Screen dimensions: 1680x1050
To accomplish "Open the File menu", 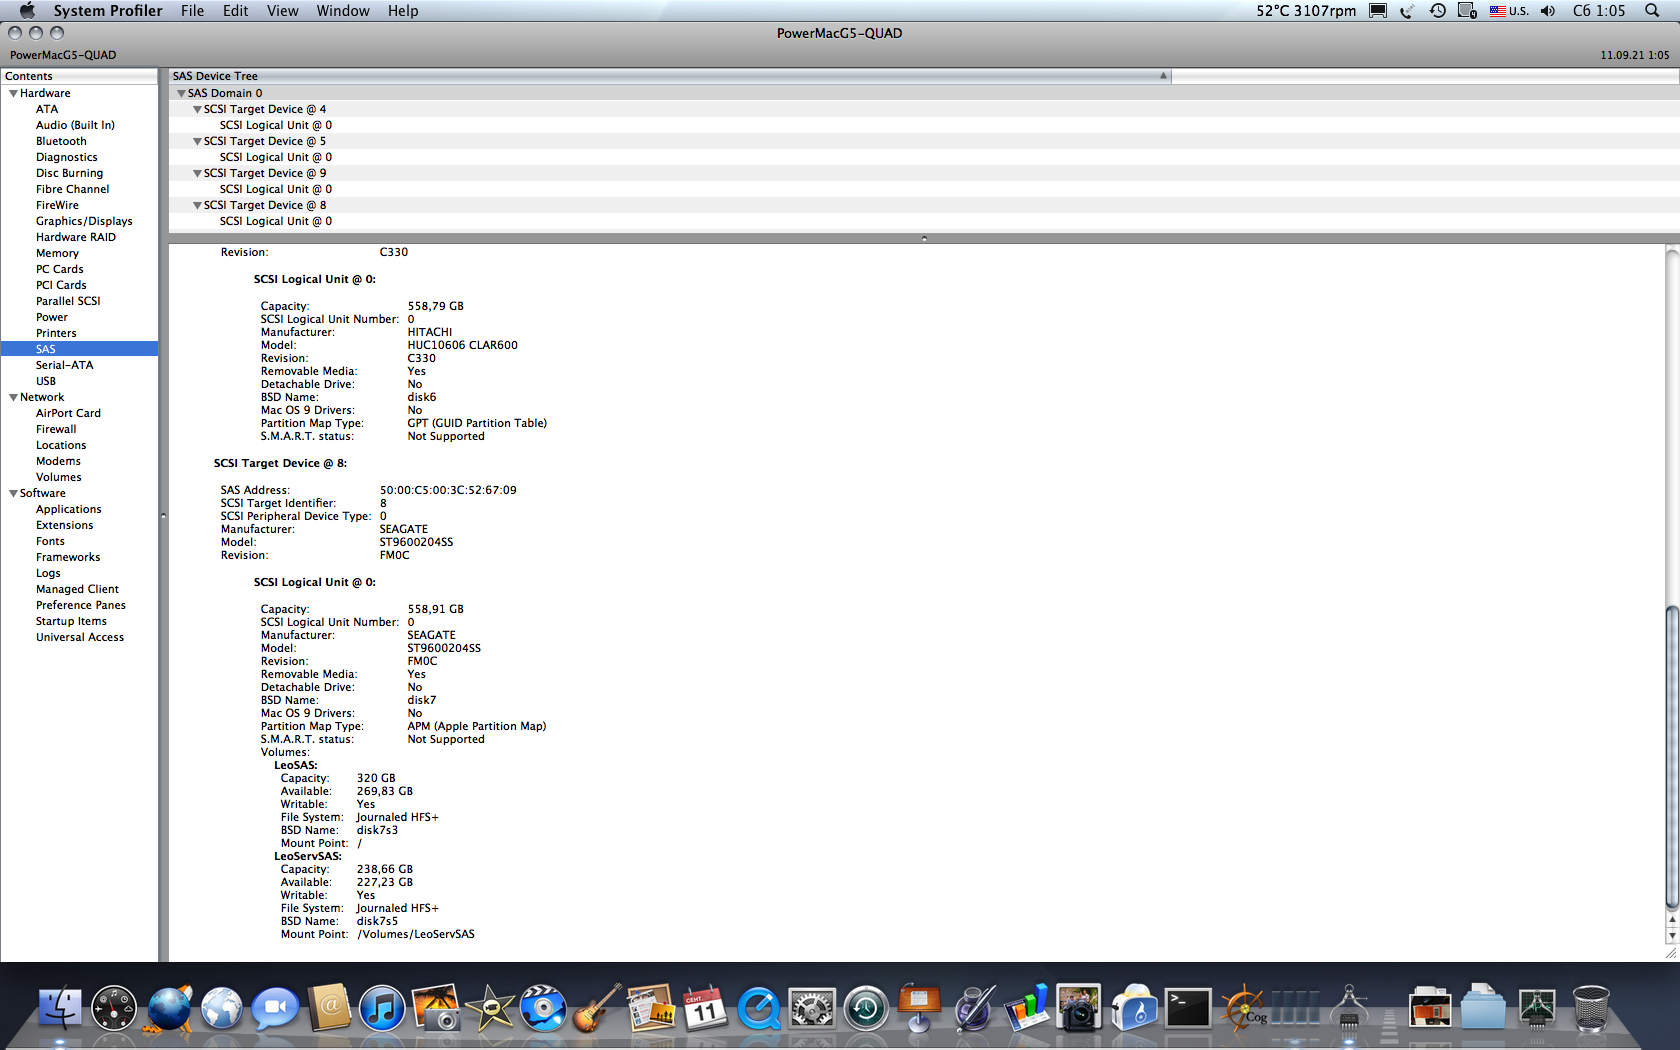I will [x=192, y=11].
